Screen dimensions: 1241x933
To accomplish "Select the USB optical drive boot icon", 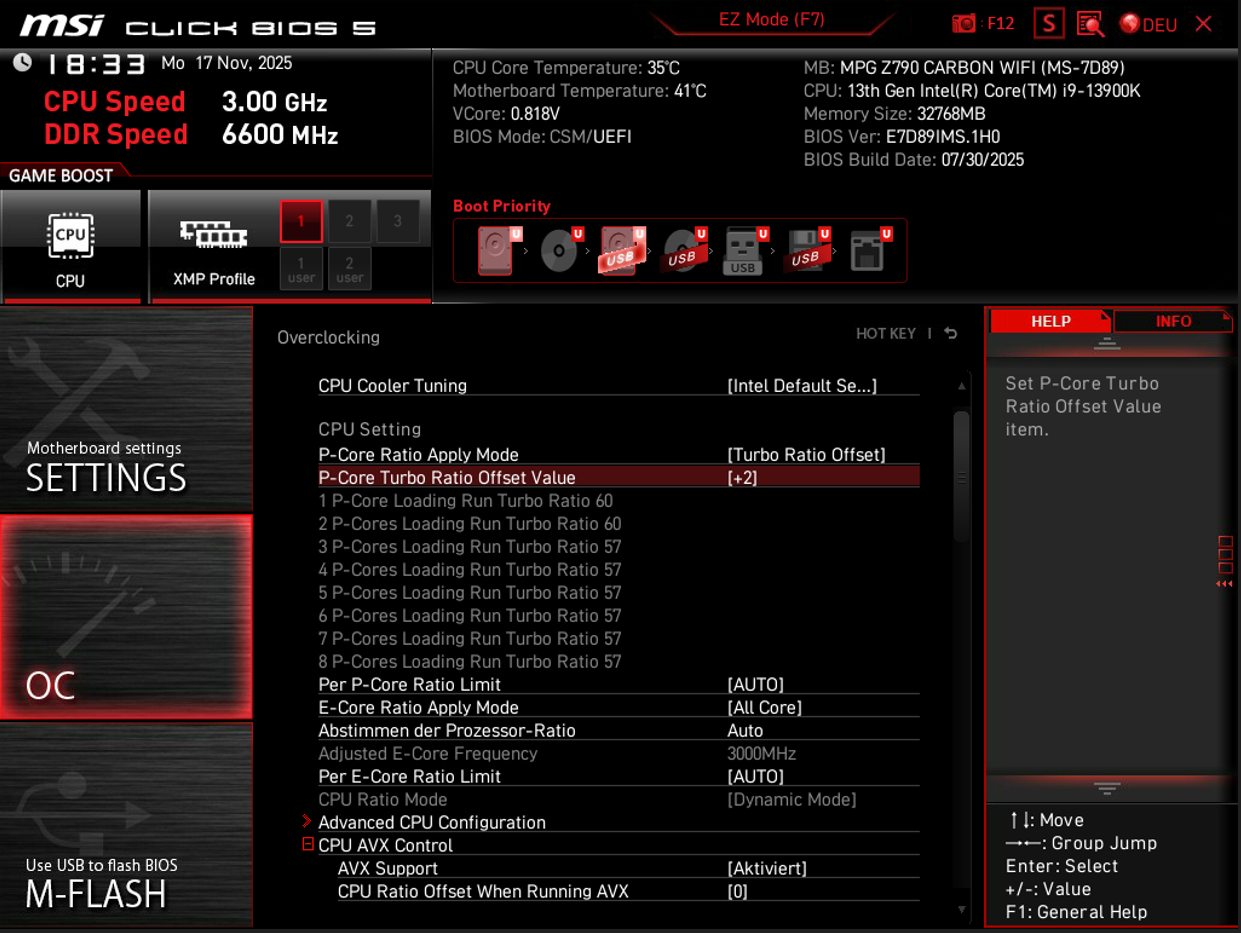I will (684, 250).
